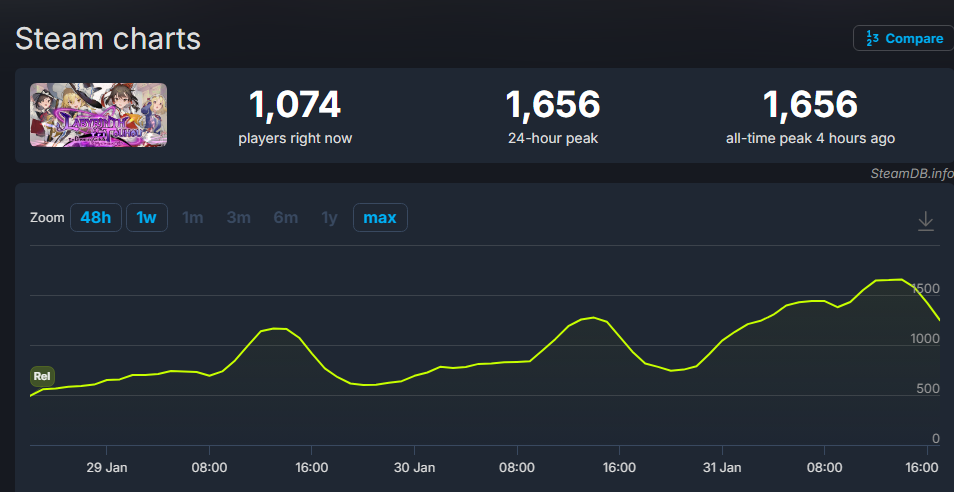
Task: Click the all-time peak 4 hours ago text
Action: pos(810,139)
